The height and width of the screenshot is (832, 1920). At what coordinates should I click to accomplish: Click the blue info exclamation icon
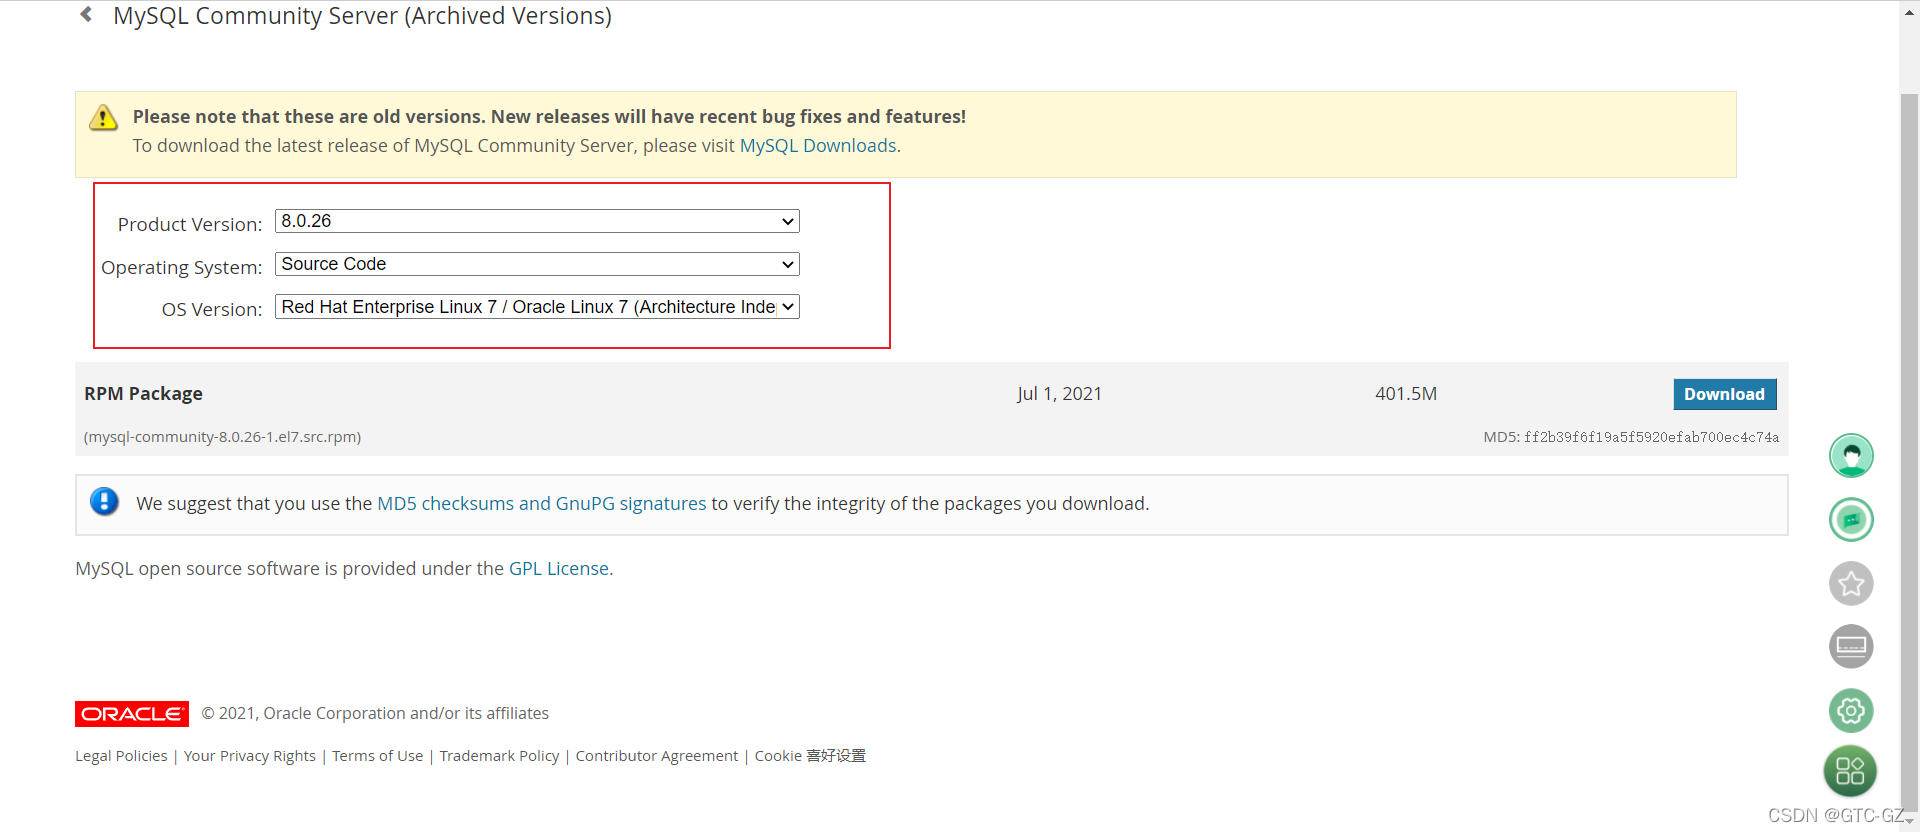[104, 502]
